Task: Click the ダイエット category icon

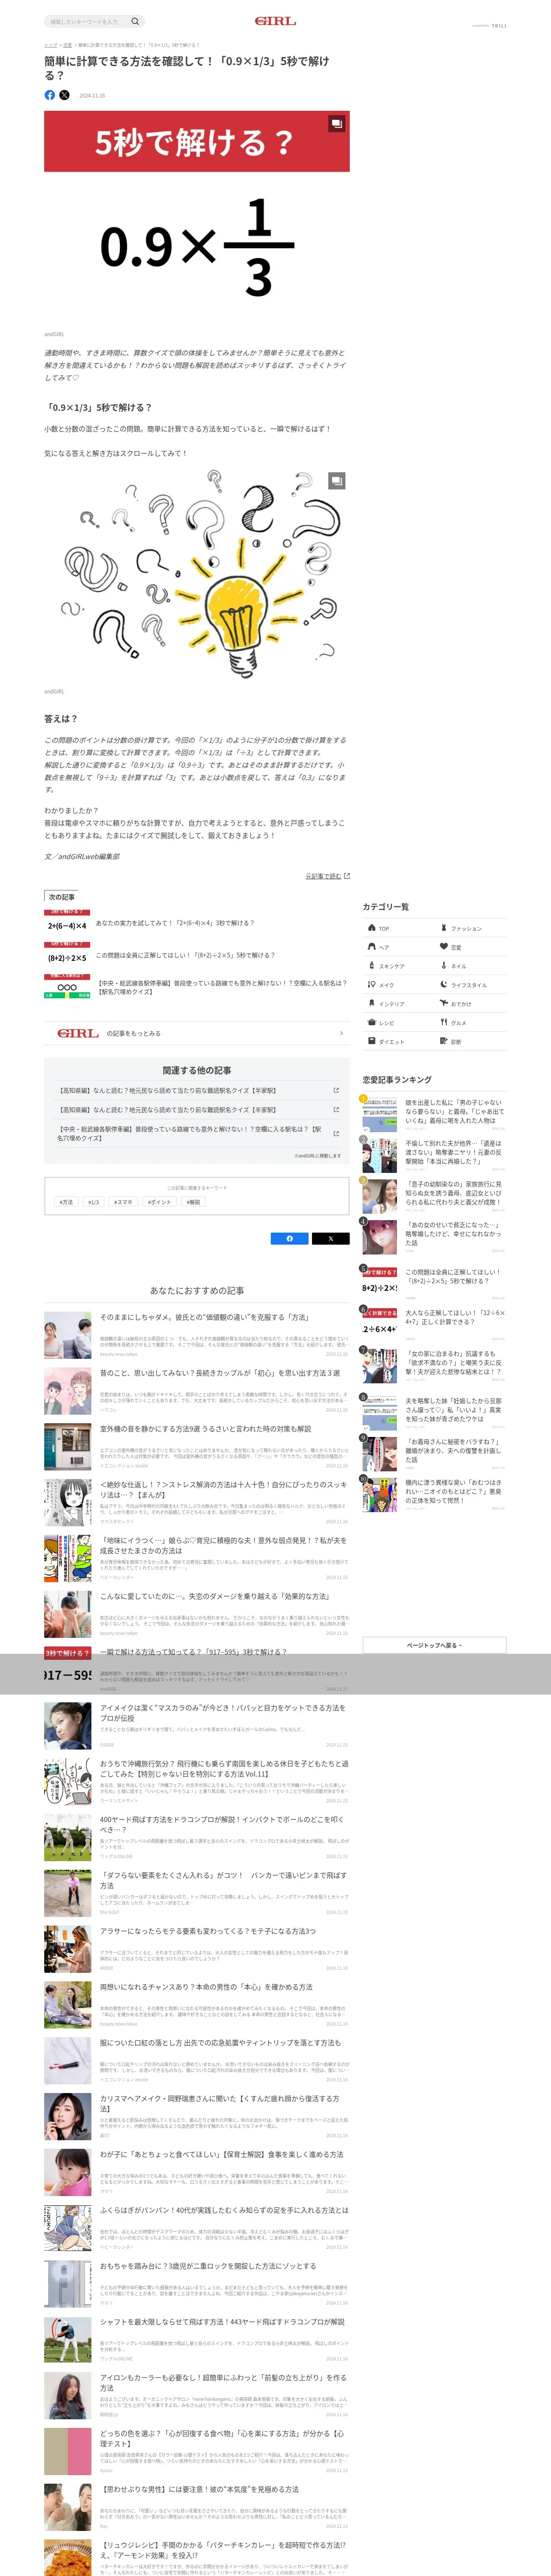Action: [x=372, y=1041]
